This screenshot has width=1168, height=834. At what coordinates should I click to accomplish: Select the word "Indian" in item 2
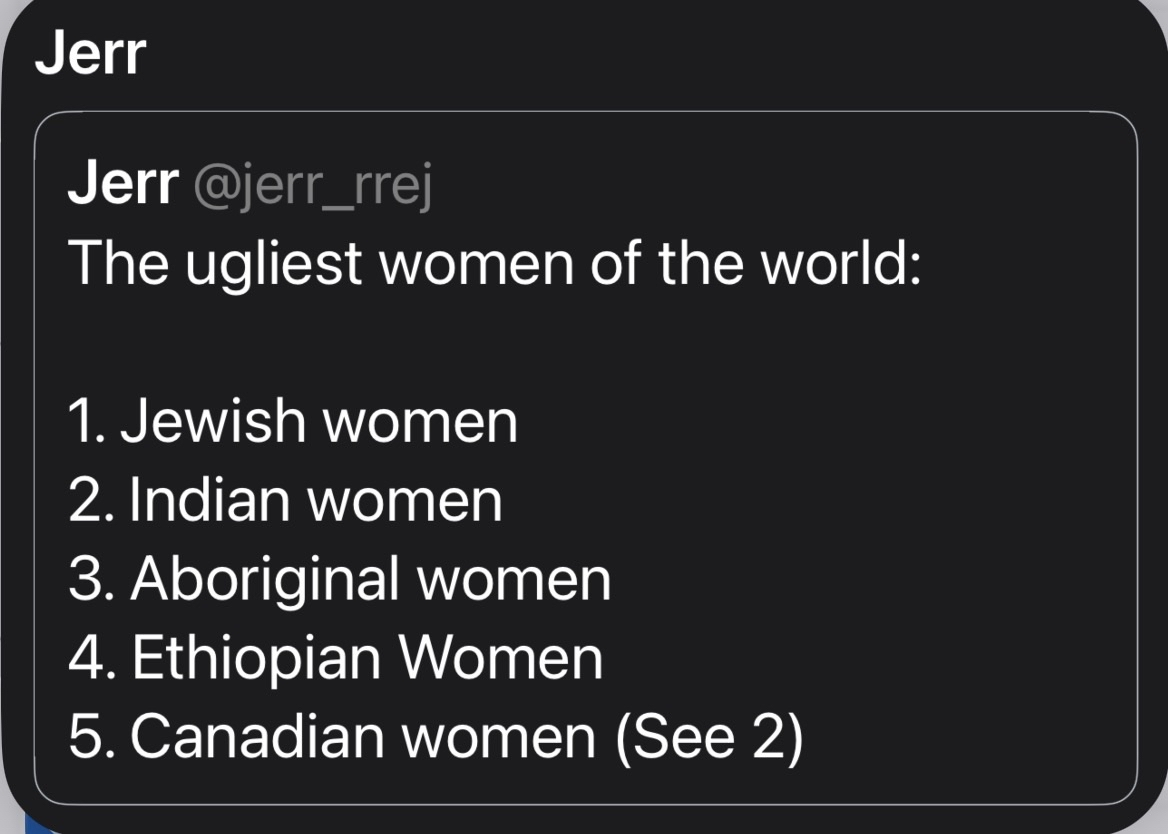point(211,500)
